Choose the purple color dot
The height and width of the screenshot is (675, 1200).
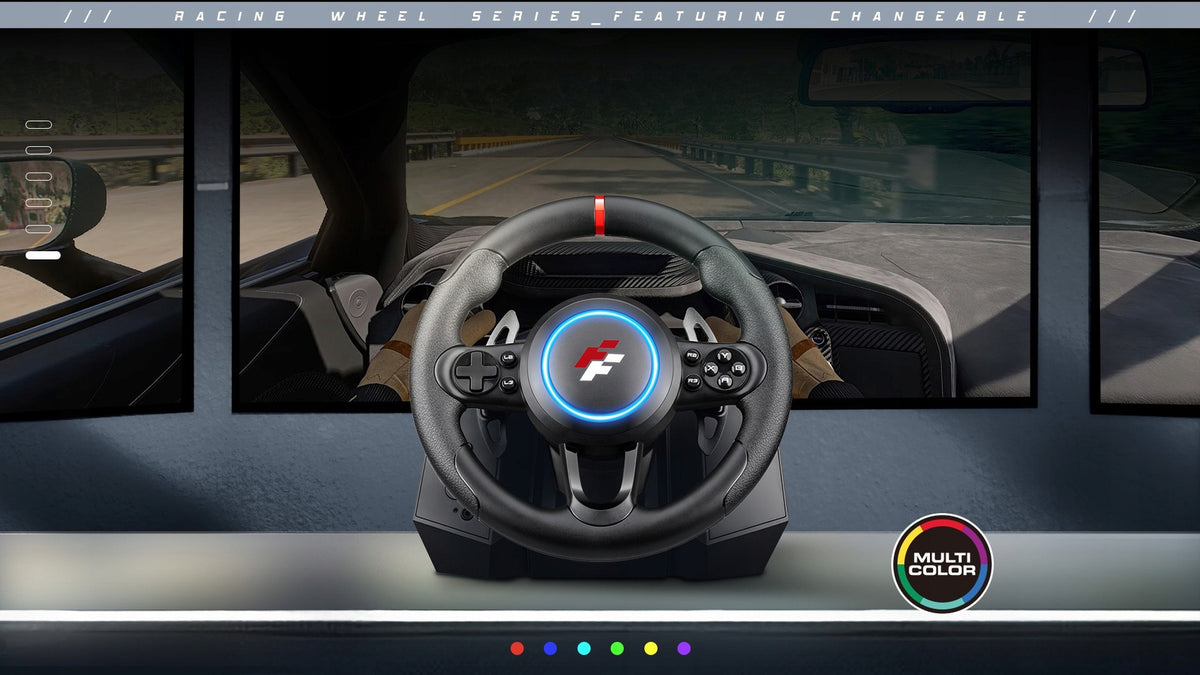click(x=684, y=648)
